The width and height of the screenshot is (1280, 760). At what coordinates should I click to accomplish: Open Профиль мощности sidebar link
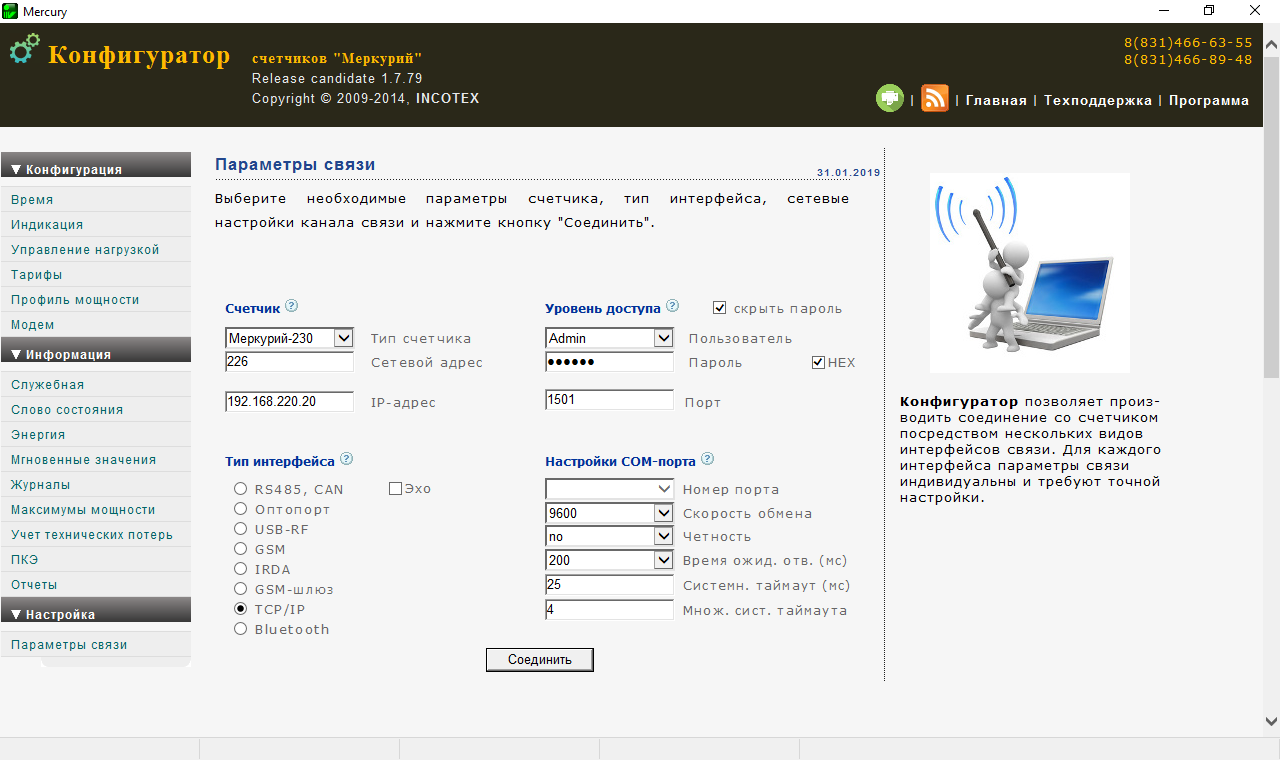pos(76,300)
